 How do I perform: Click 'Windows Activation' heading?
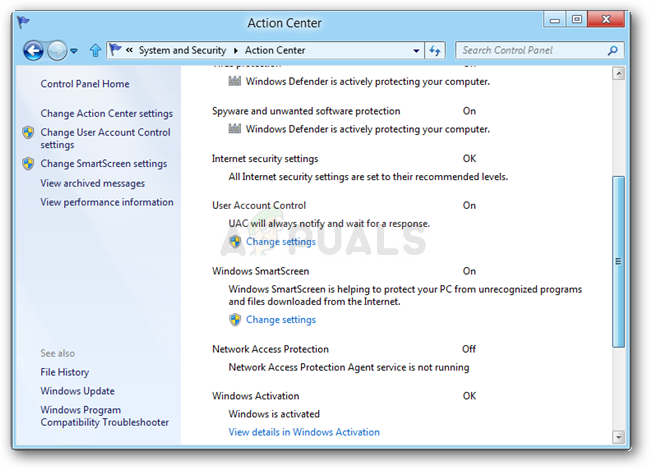point(255,396)
